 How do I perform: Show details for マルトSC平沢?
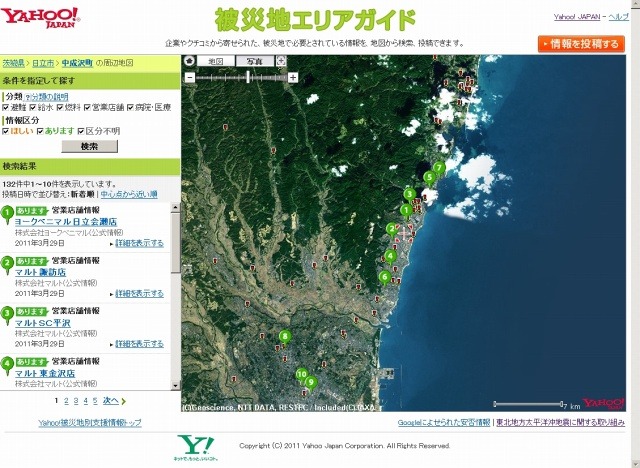(140, 344)
